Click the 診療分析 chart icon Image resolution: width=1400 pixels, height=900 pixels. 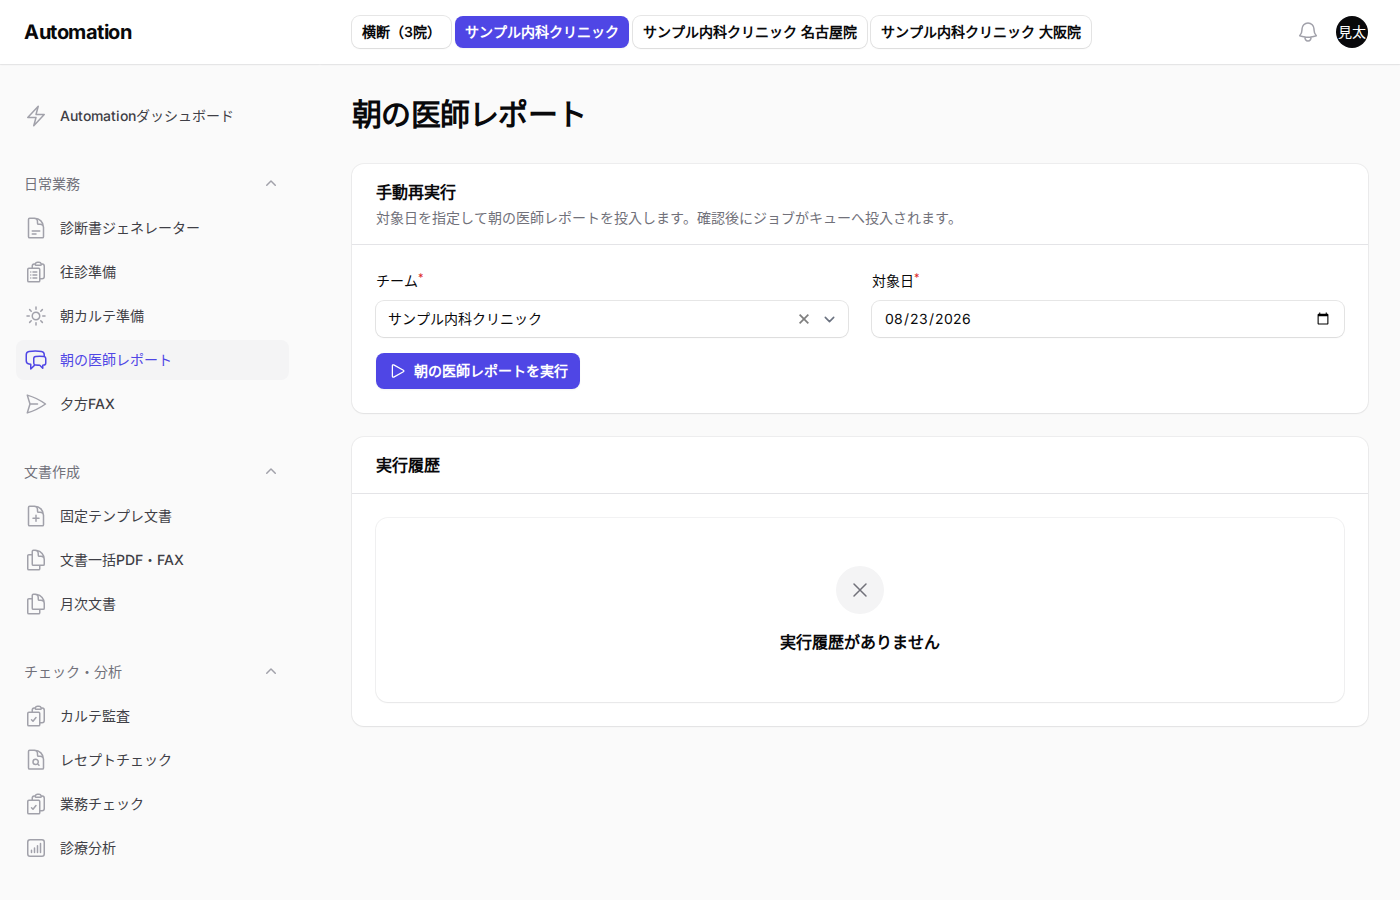[36, 848]
